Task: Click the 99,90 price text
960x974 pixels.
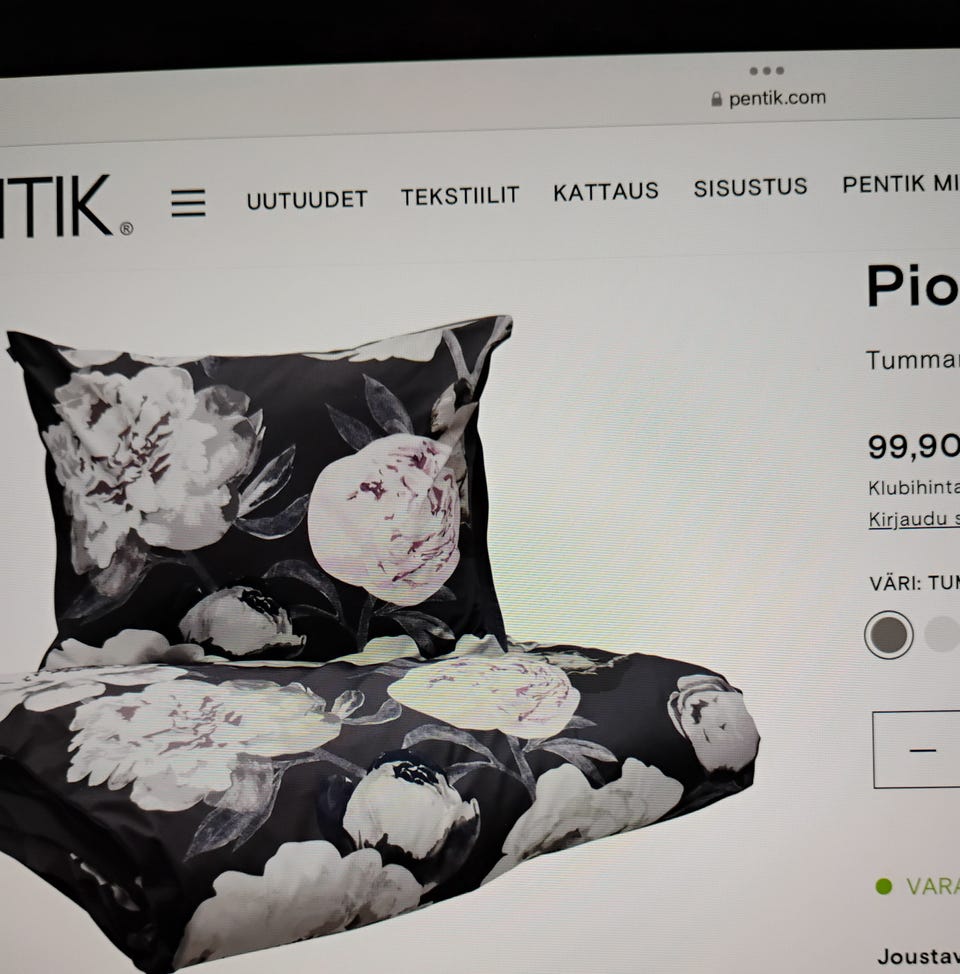Action: pyautogui.click(x=913, y=447)
